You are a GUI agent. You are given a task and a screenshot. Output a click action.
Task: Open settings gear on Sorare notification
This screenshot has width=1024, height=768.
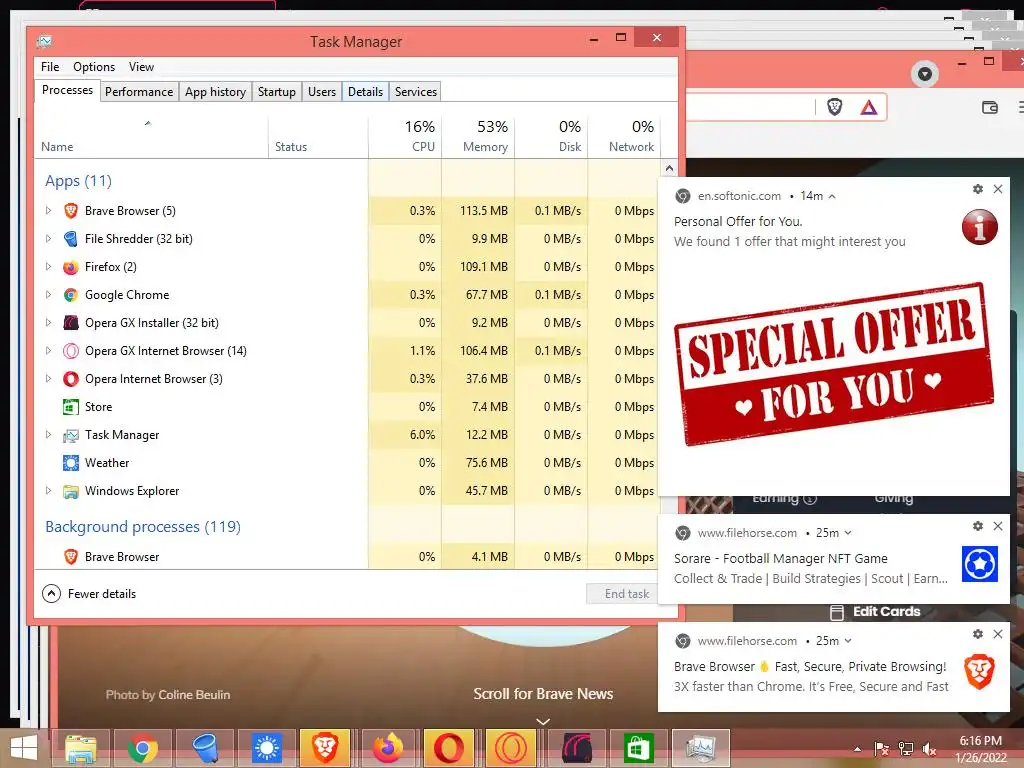[x=978, y=526]
